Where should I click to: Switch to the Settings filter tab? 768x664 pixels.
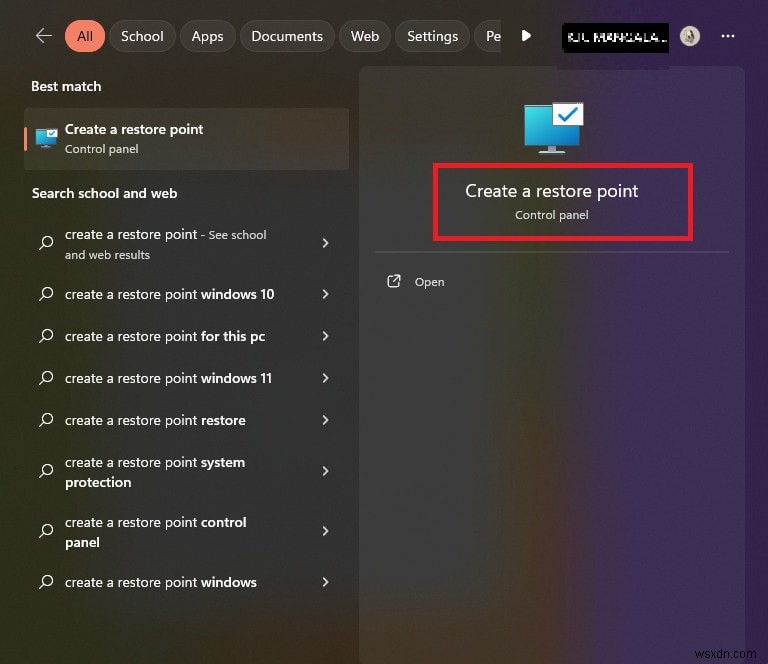[432, 36]
